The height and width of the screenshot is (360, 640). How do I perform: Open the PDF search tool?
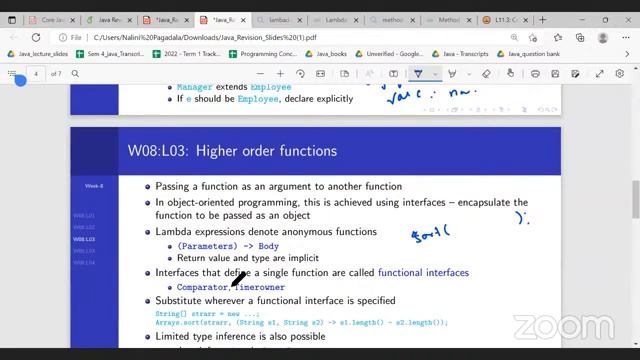pos(75,74)
